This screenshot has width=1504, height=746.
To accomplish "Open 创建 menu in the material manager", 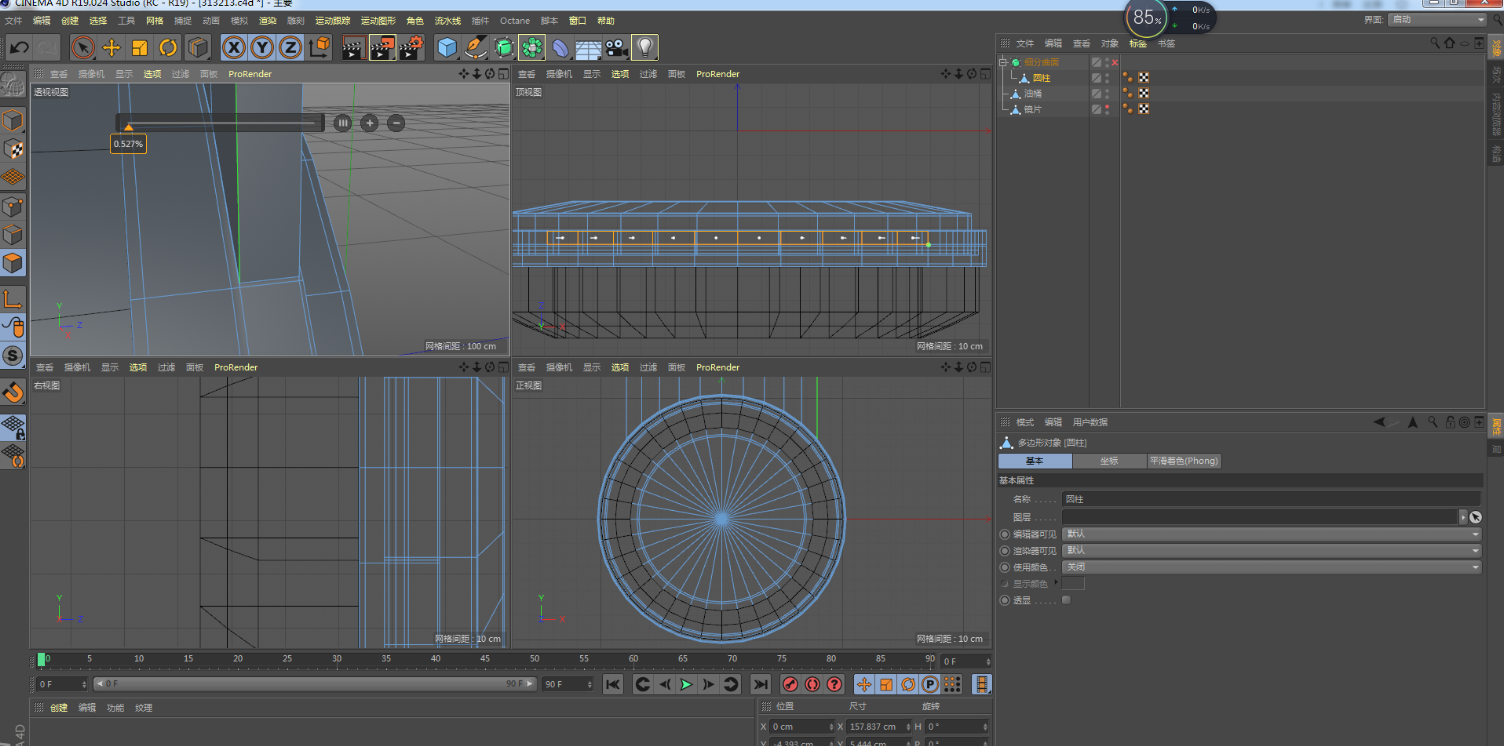I will tap(59, 708).
